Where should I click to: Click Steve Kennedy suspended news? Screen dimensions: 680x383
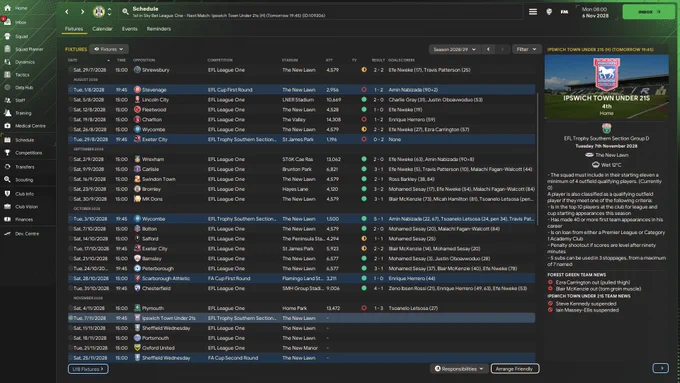(x=586, y=304)
